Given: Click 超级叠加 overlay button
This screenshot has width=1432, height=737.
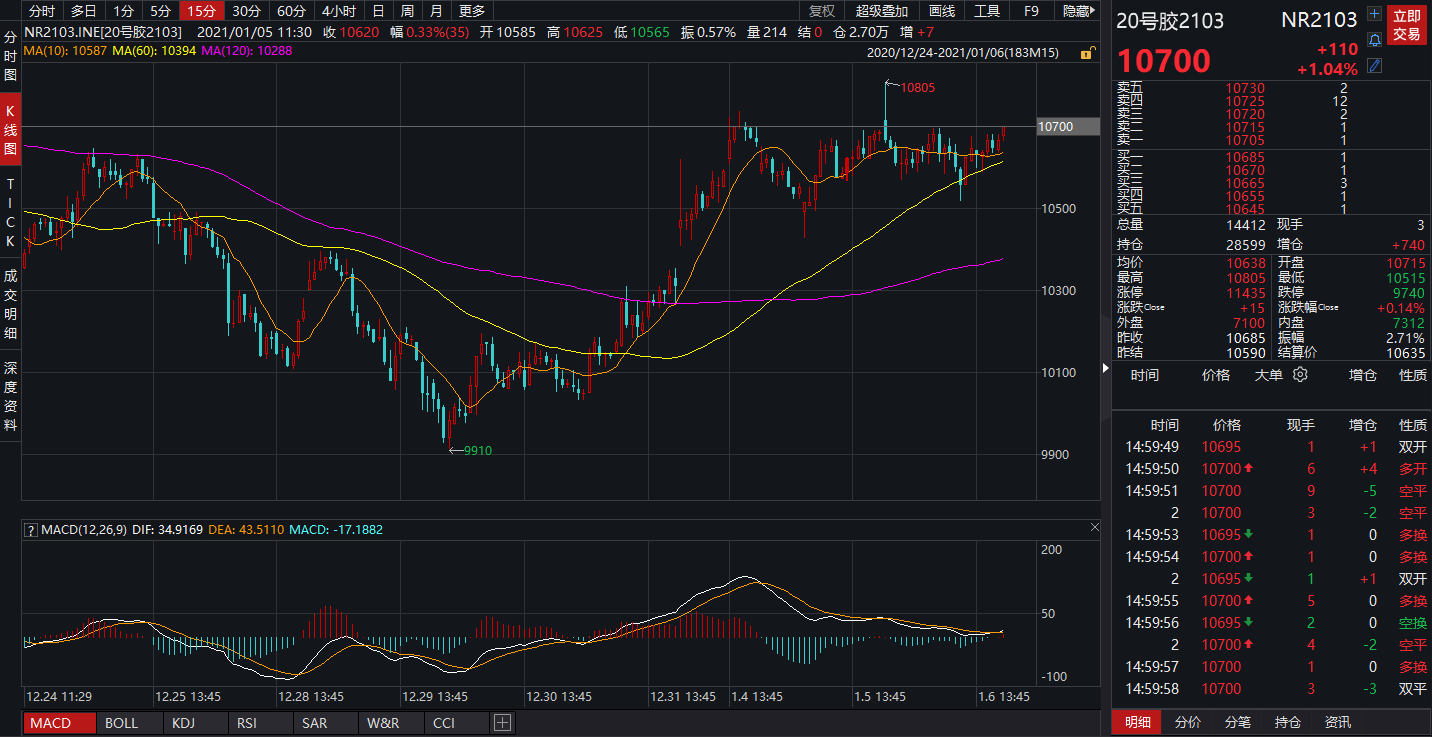Looking at the screenshot, I should pyautogui.click(x=882, y=11).
